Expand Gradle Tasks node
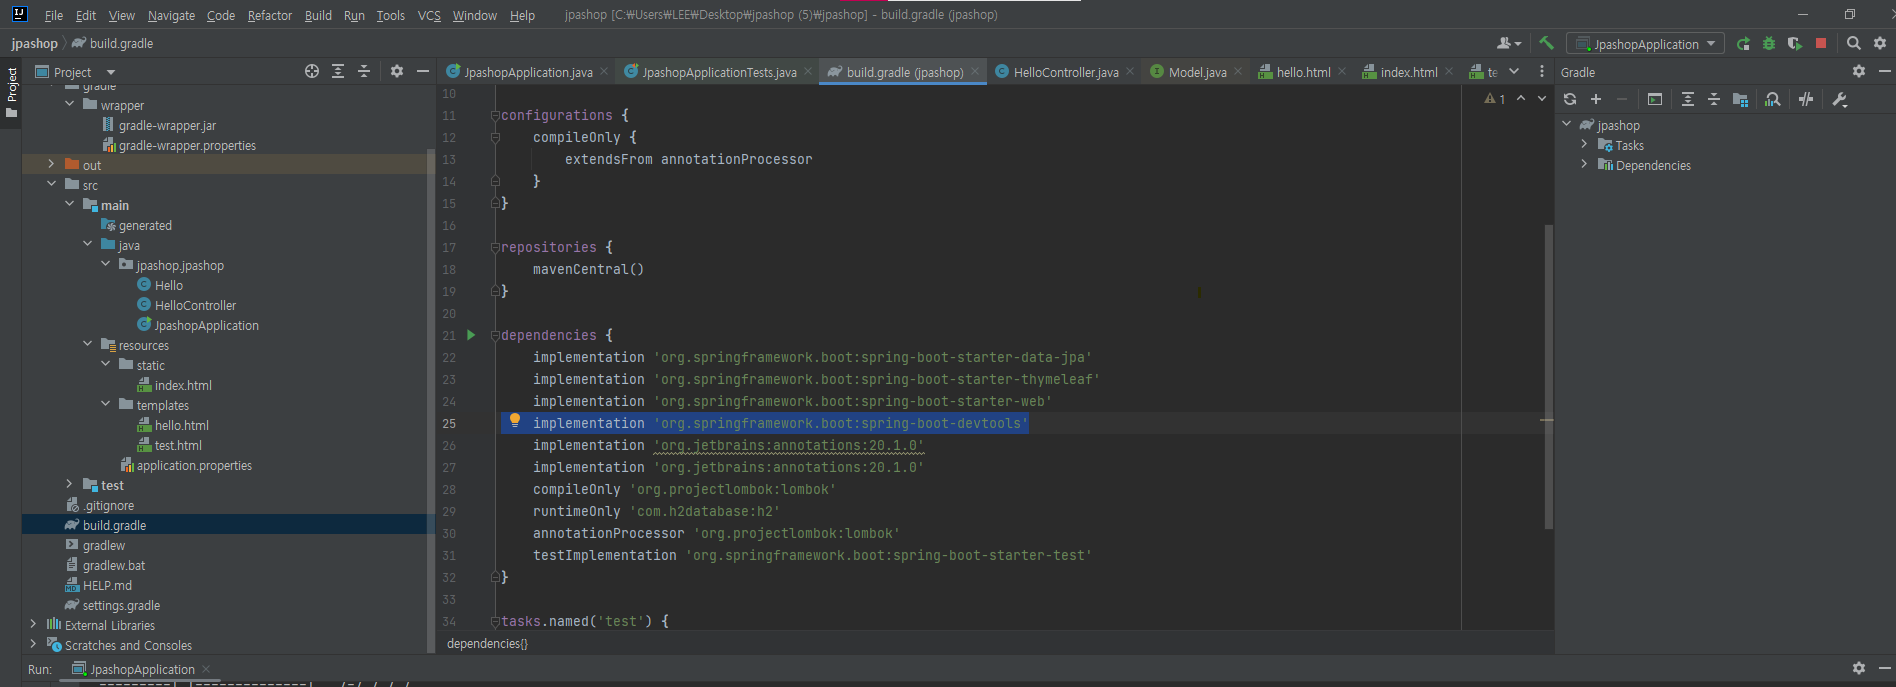 pos(1584,144)
